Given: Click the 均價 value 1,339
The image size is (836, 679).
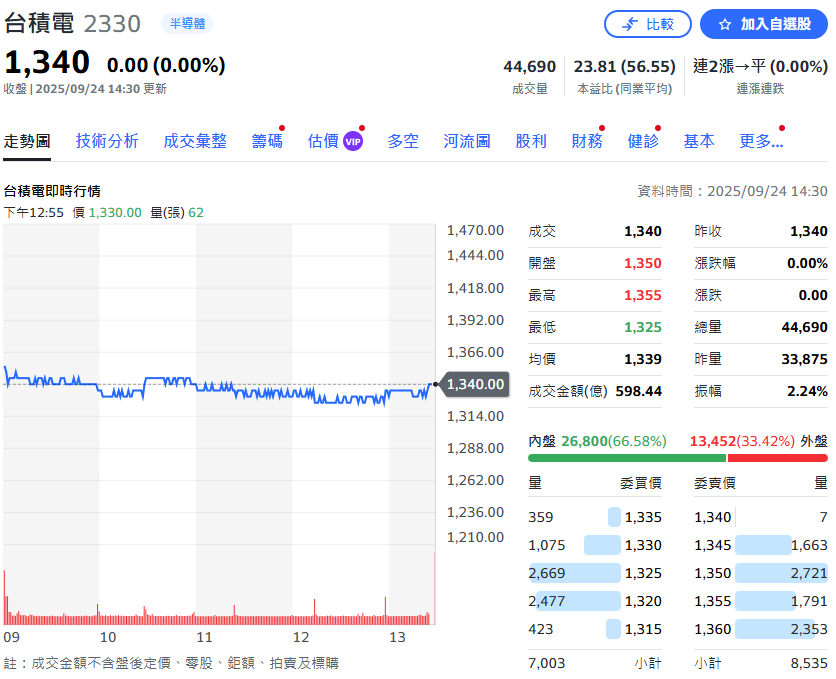Looking at the screenshot, I should (x=642, y=359).
